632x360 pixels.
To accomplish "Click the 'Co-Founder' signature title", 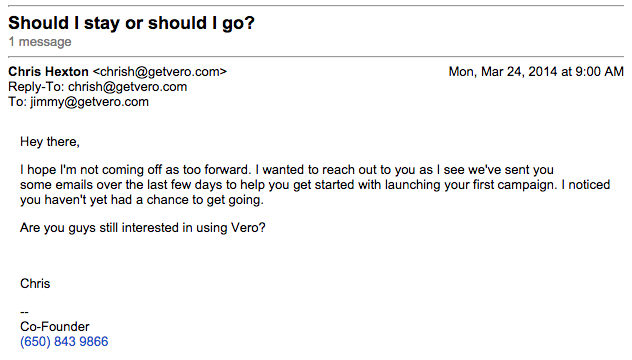I will point(55,327).
